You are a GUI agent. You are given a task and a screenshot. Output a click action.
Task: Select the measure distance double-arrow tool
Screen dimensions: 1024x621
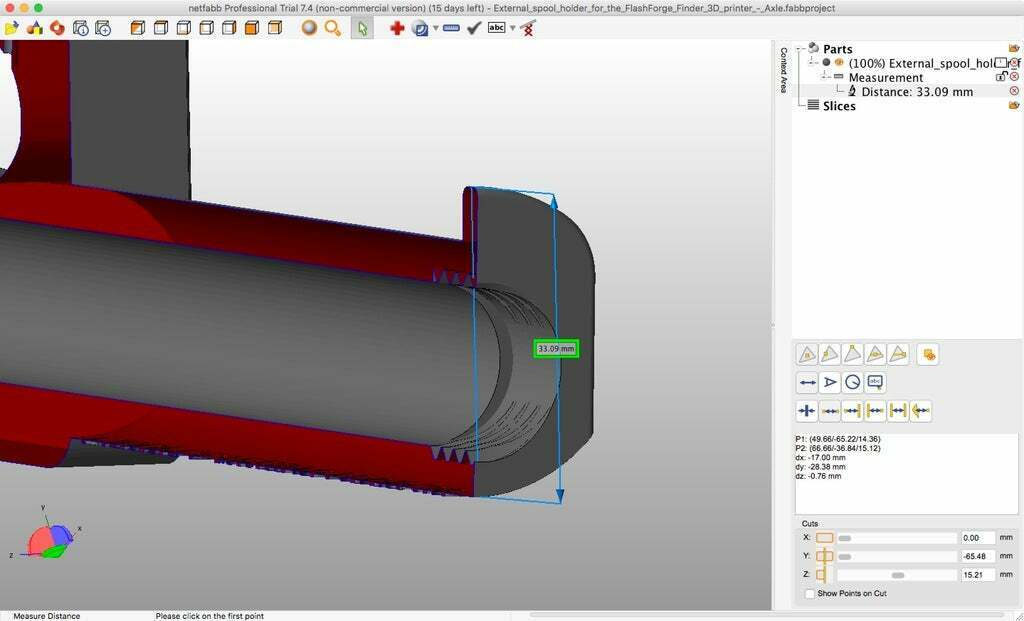807,382
